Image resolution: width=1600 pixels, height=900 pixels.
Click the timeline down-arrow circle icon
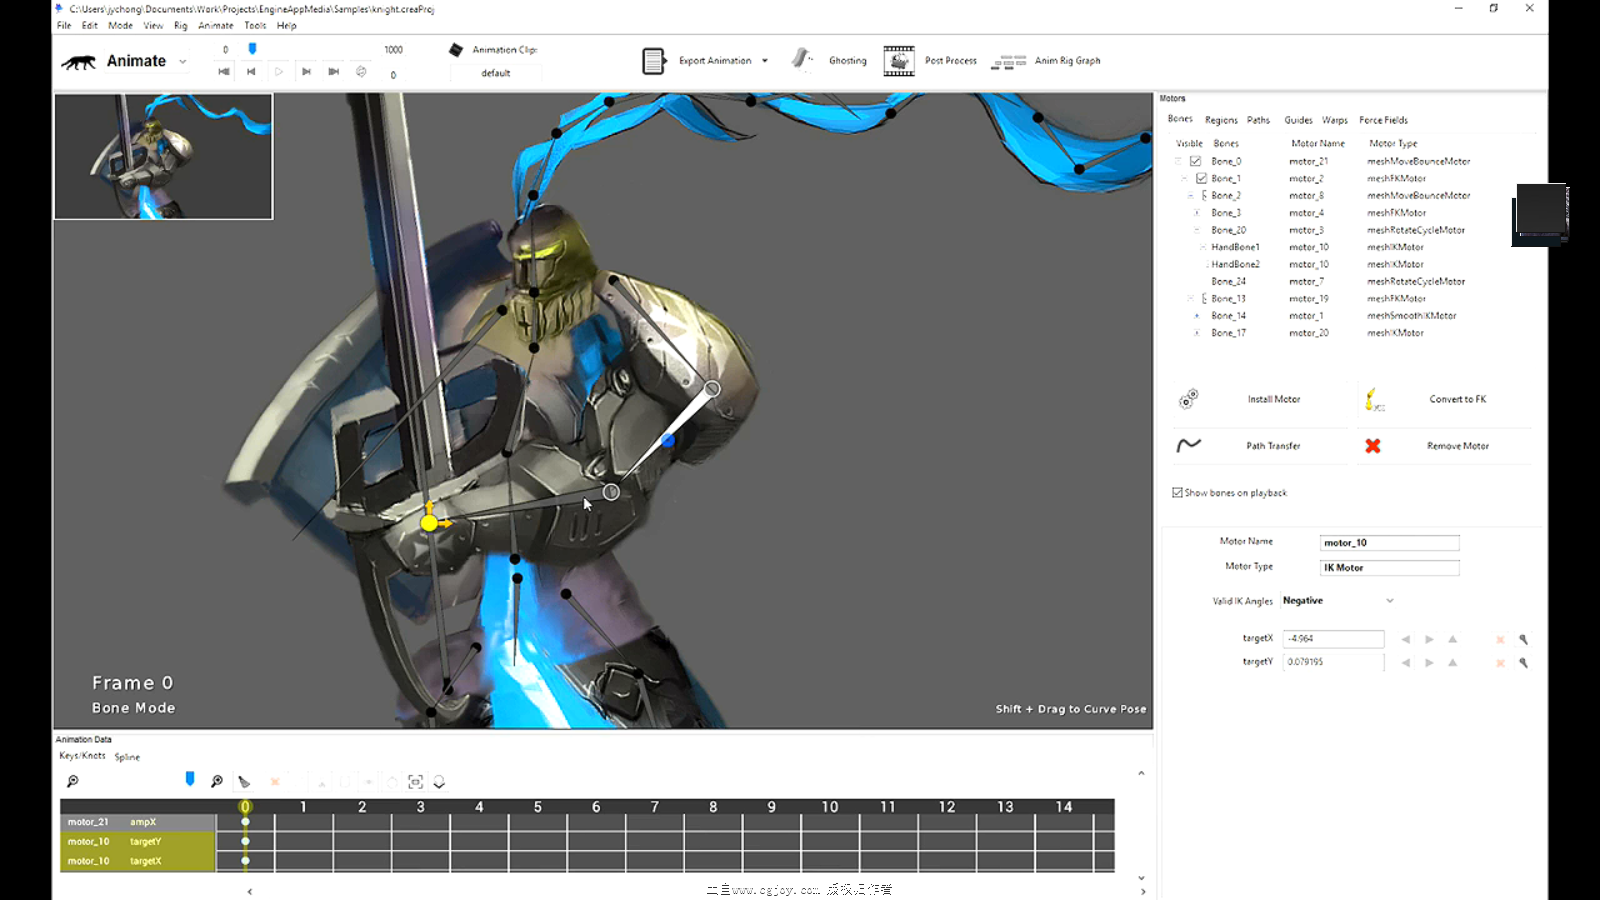click(x=439, y=781)
